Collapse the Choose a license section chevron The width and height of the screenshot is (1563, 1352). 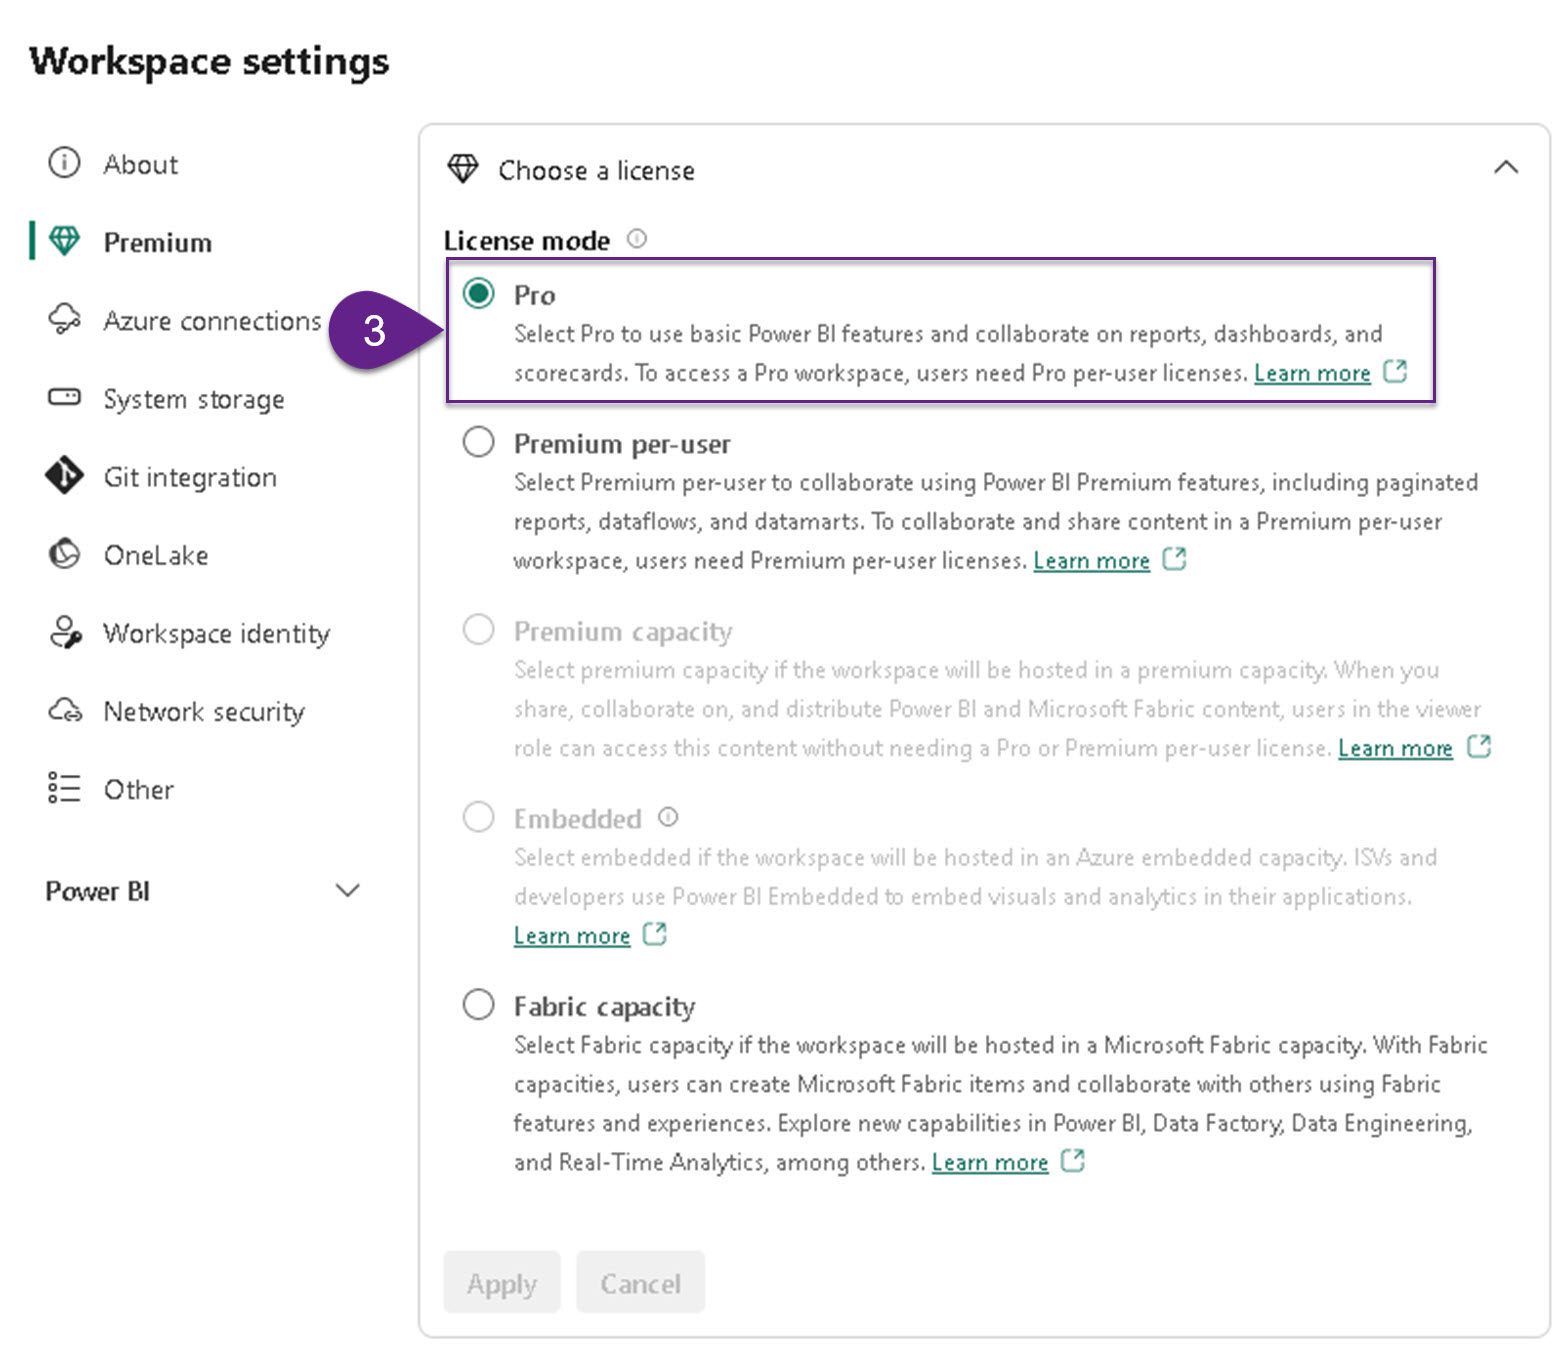(x=1505, y=168)
